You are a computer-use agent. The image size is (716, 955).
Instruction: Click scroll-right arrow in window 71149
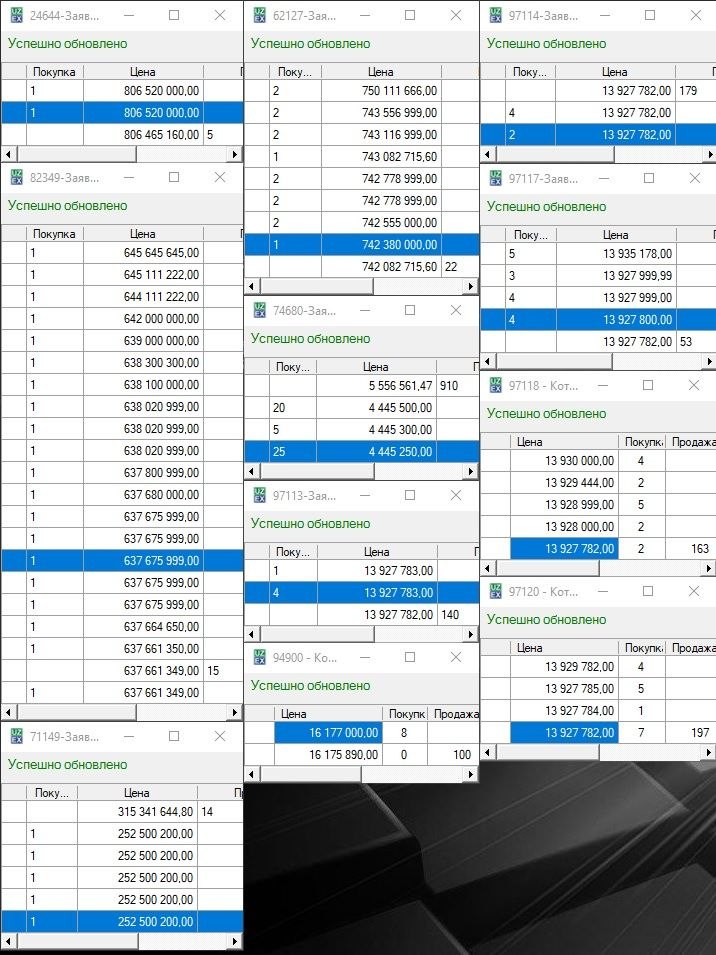[236, 942]
